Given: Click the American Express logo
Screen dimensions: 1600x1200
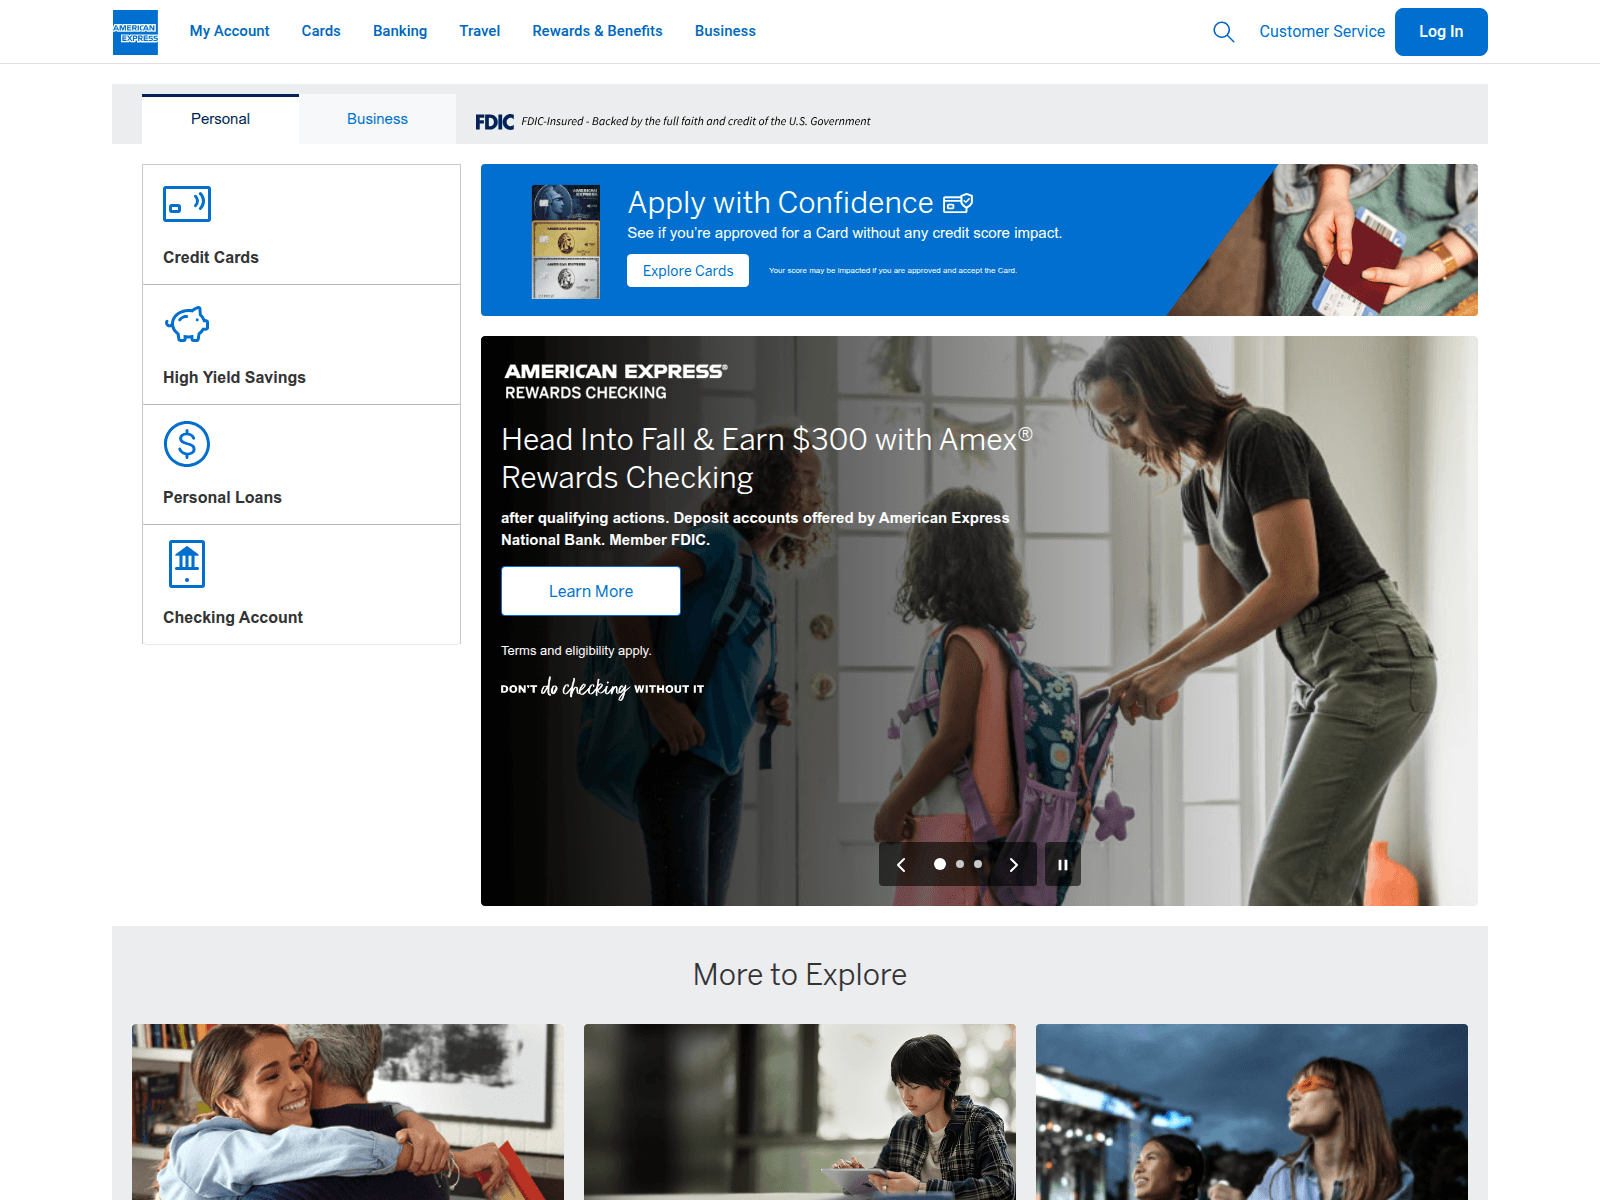Looking at the screenshot, I should (135, 32).
